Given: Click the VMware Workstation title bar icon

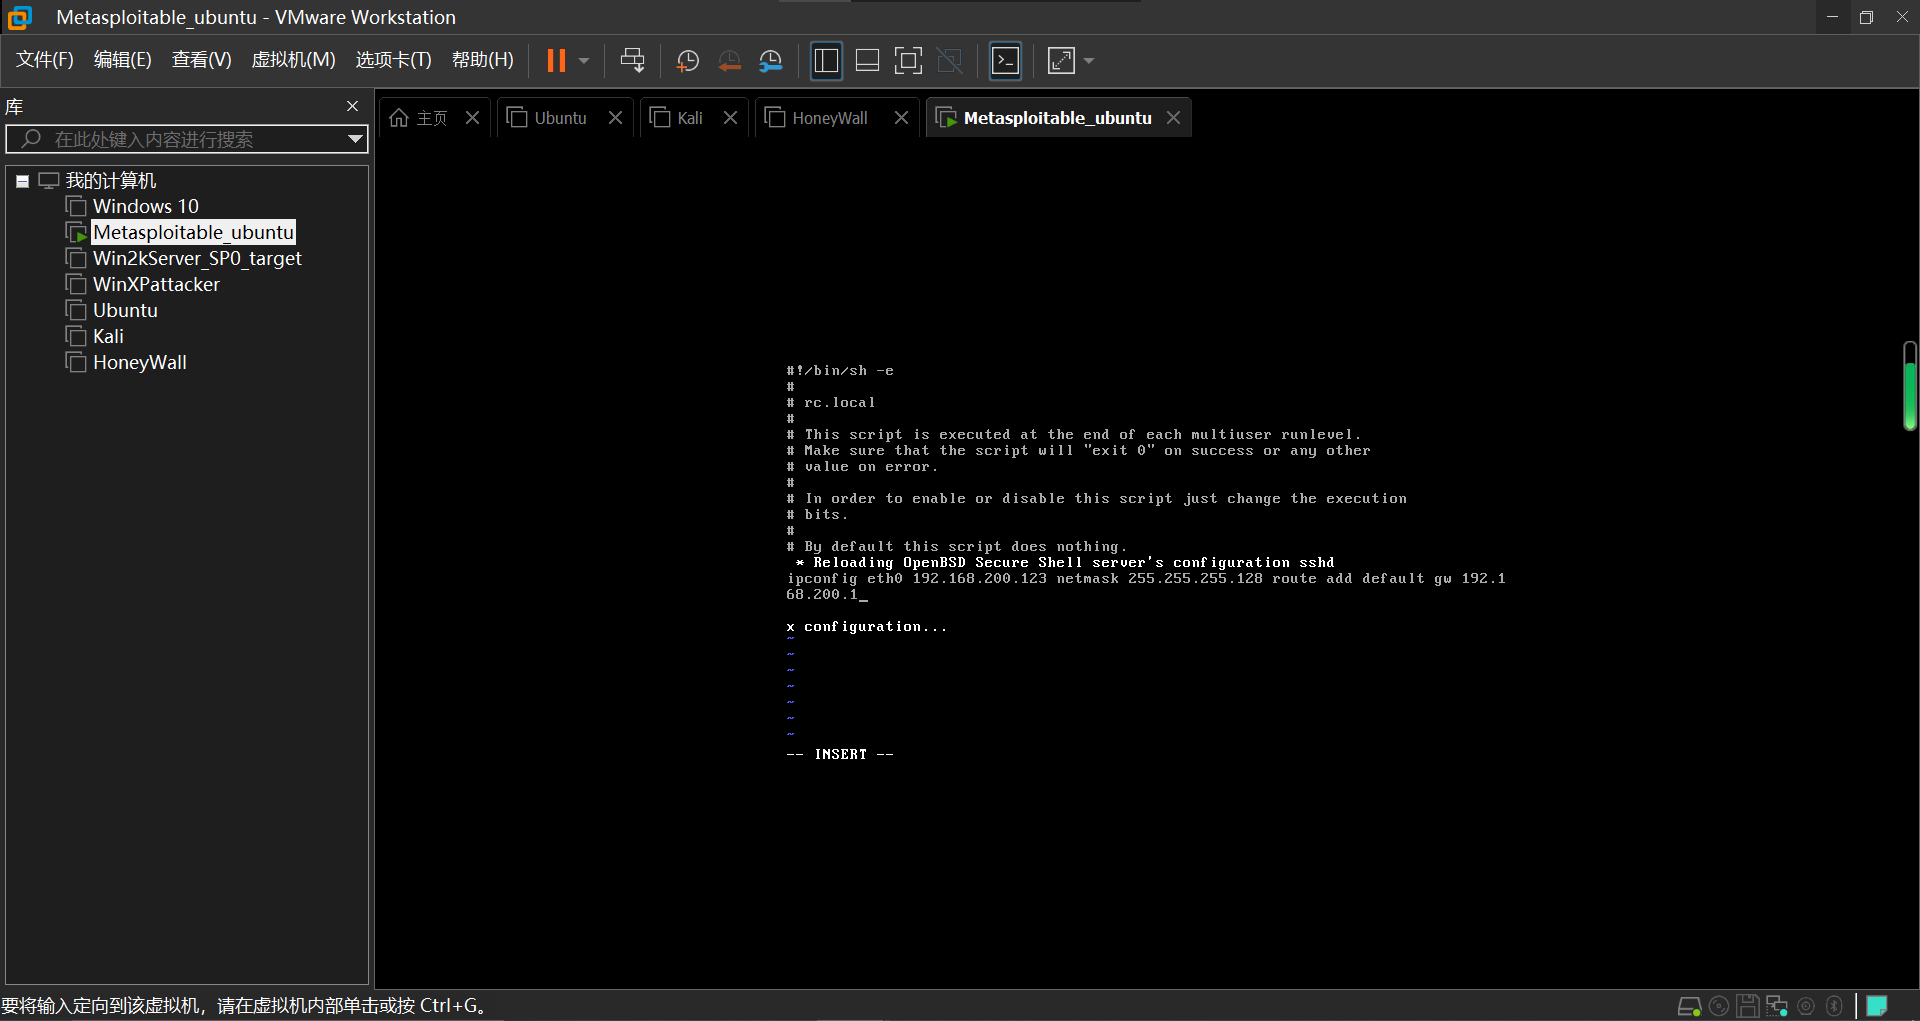Looking at the screenshot, I should (20, 17).
